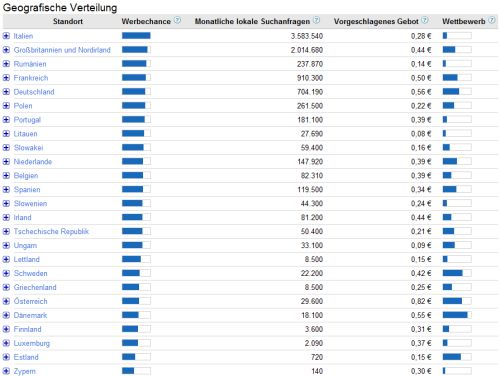
Task: Select bid value 0,82 € for Österreich
Action: tap(421, 301)
